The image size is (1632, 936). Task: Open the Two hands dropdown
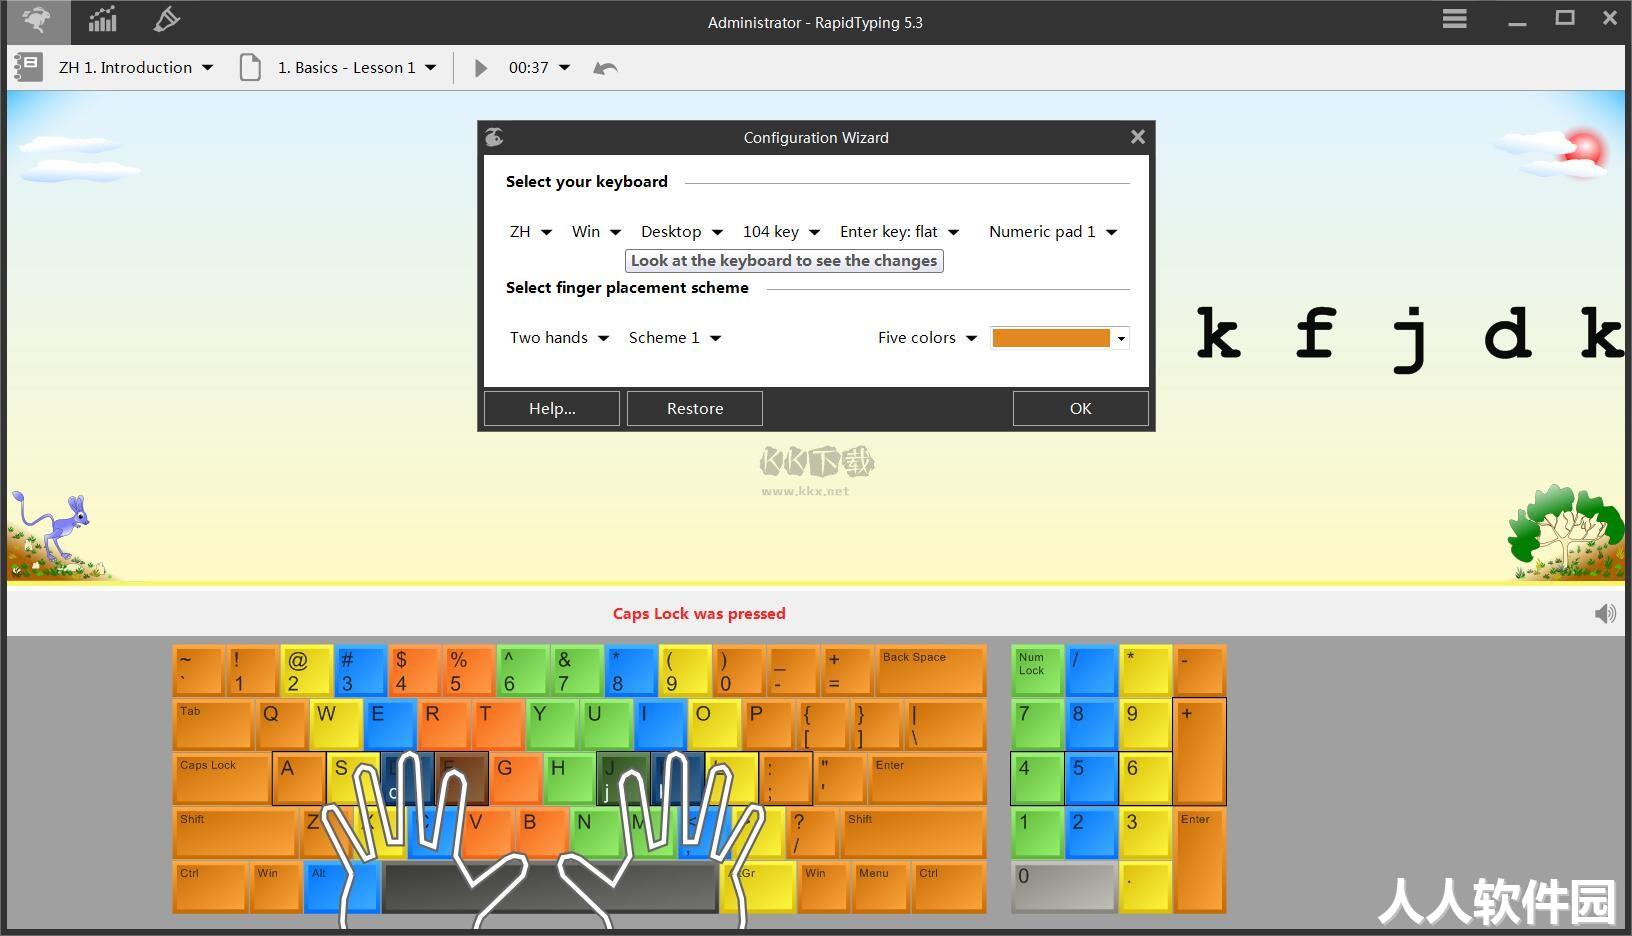point(559,338)
